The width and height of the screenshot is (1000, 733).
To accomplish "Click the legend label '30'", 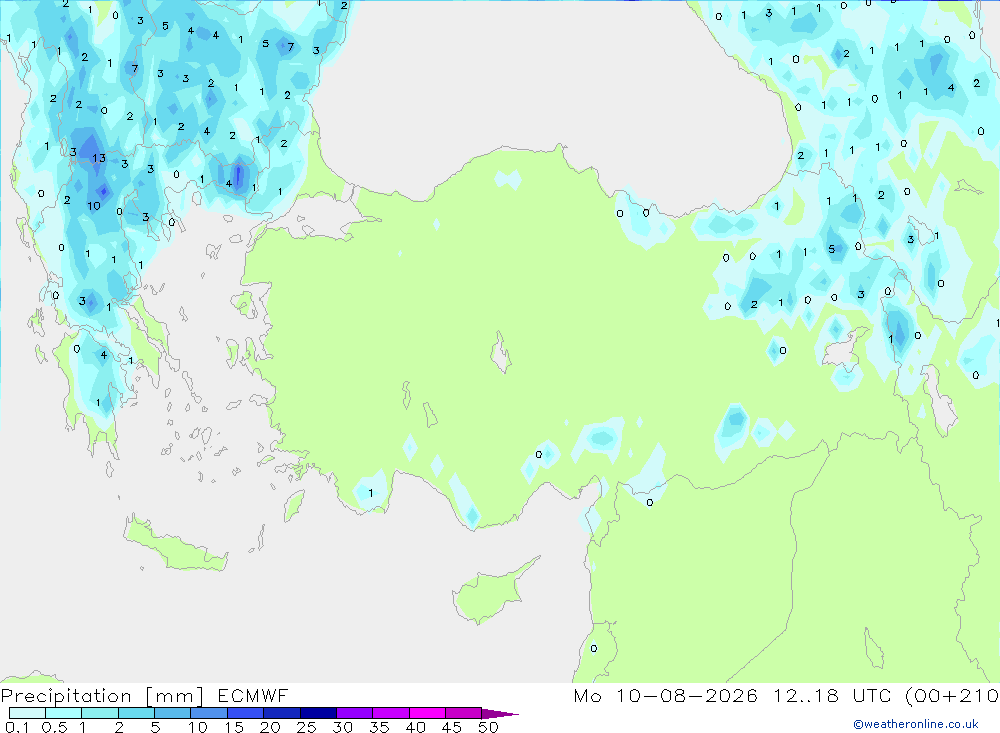I will pyautogui.click(x=342, y=727).
